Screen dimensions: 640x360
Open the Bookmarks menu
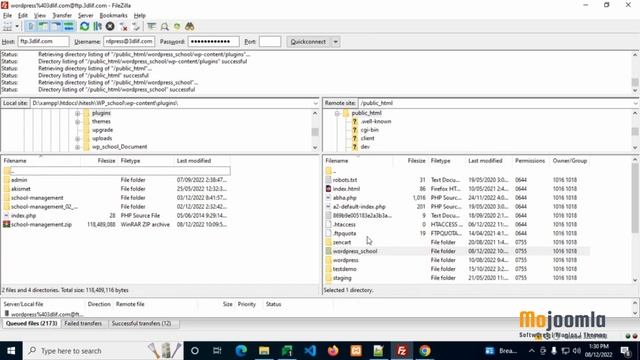[113, 15]
